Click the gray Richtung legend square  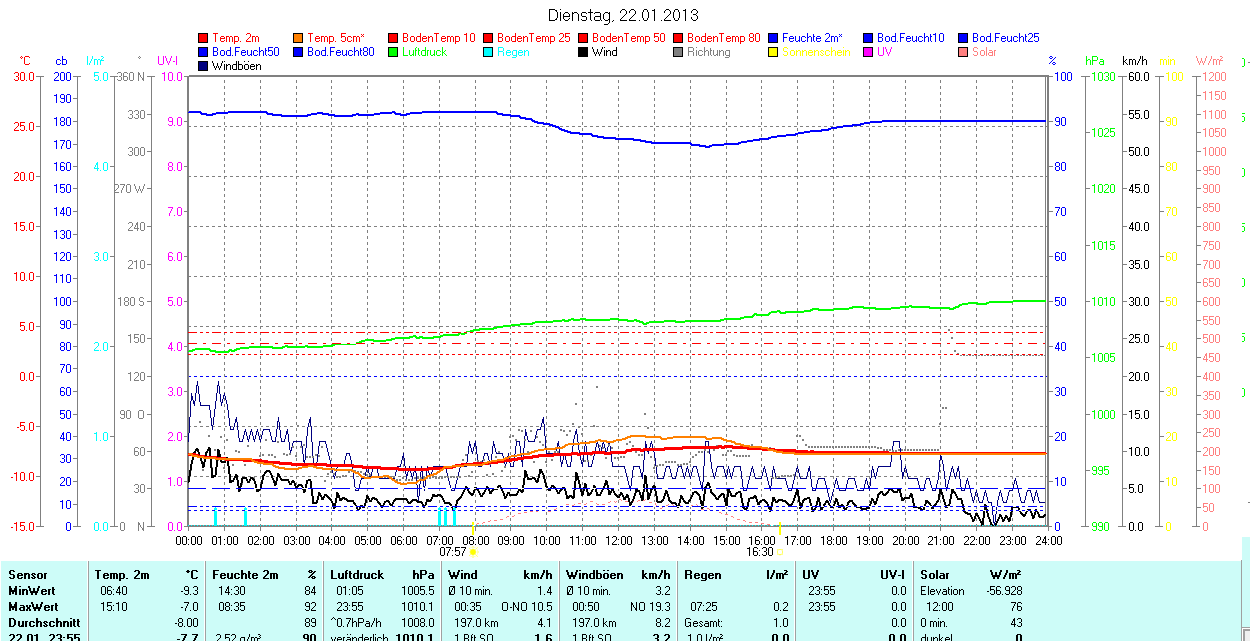[x=679, y=52]
